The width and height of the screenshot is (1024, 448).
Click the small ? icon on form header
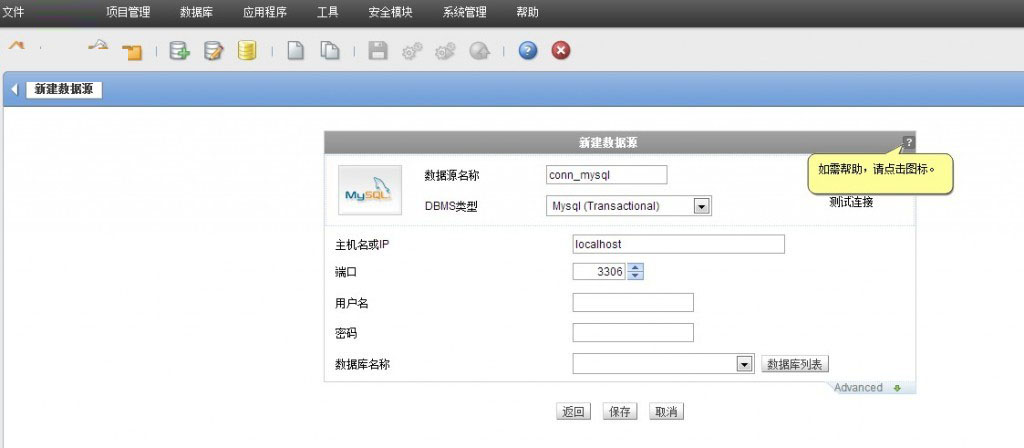tap(908, 142)
